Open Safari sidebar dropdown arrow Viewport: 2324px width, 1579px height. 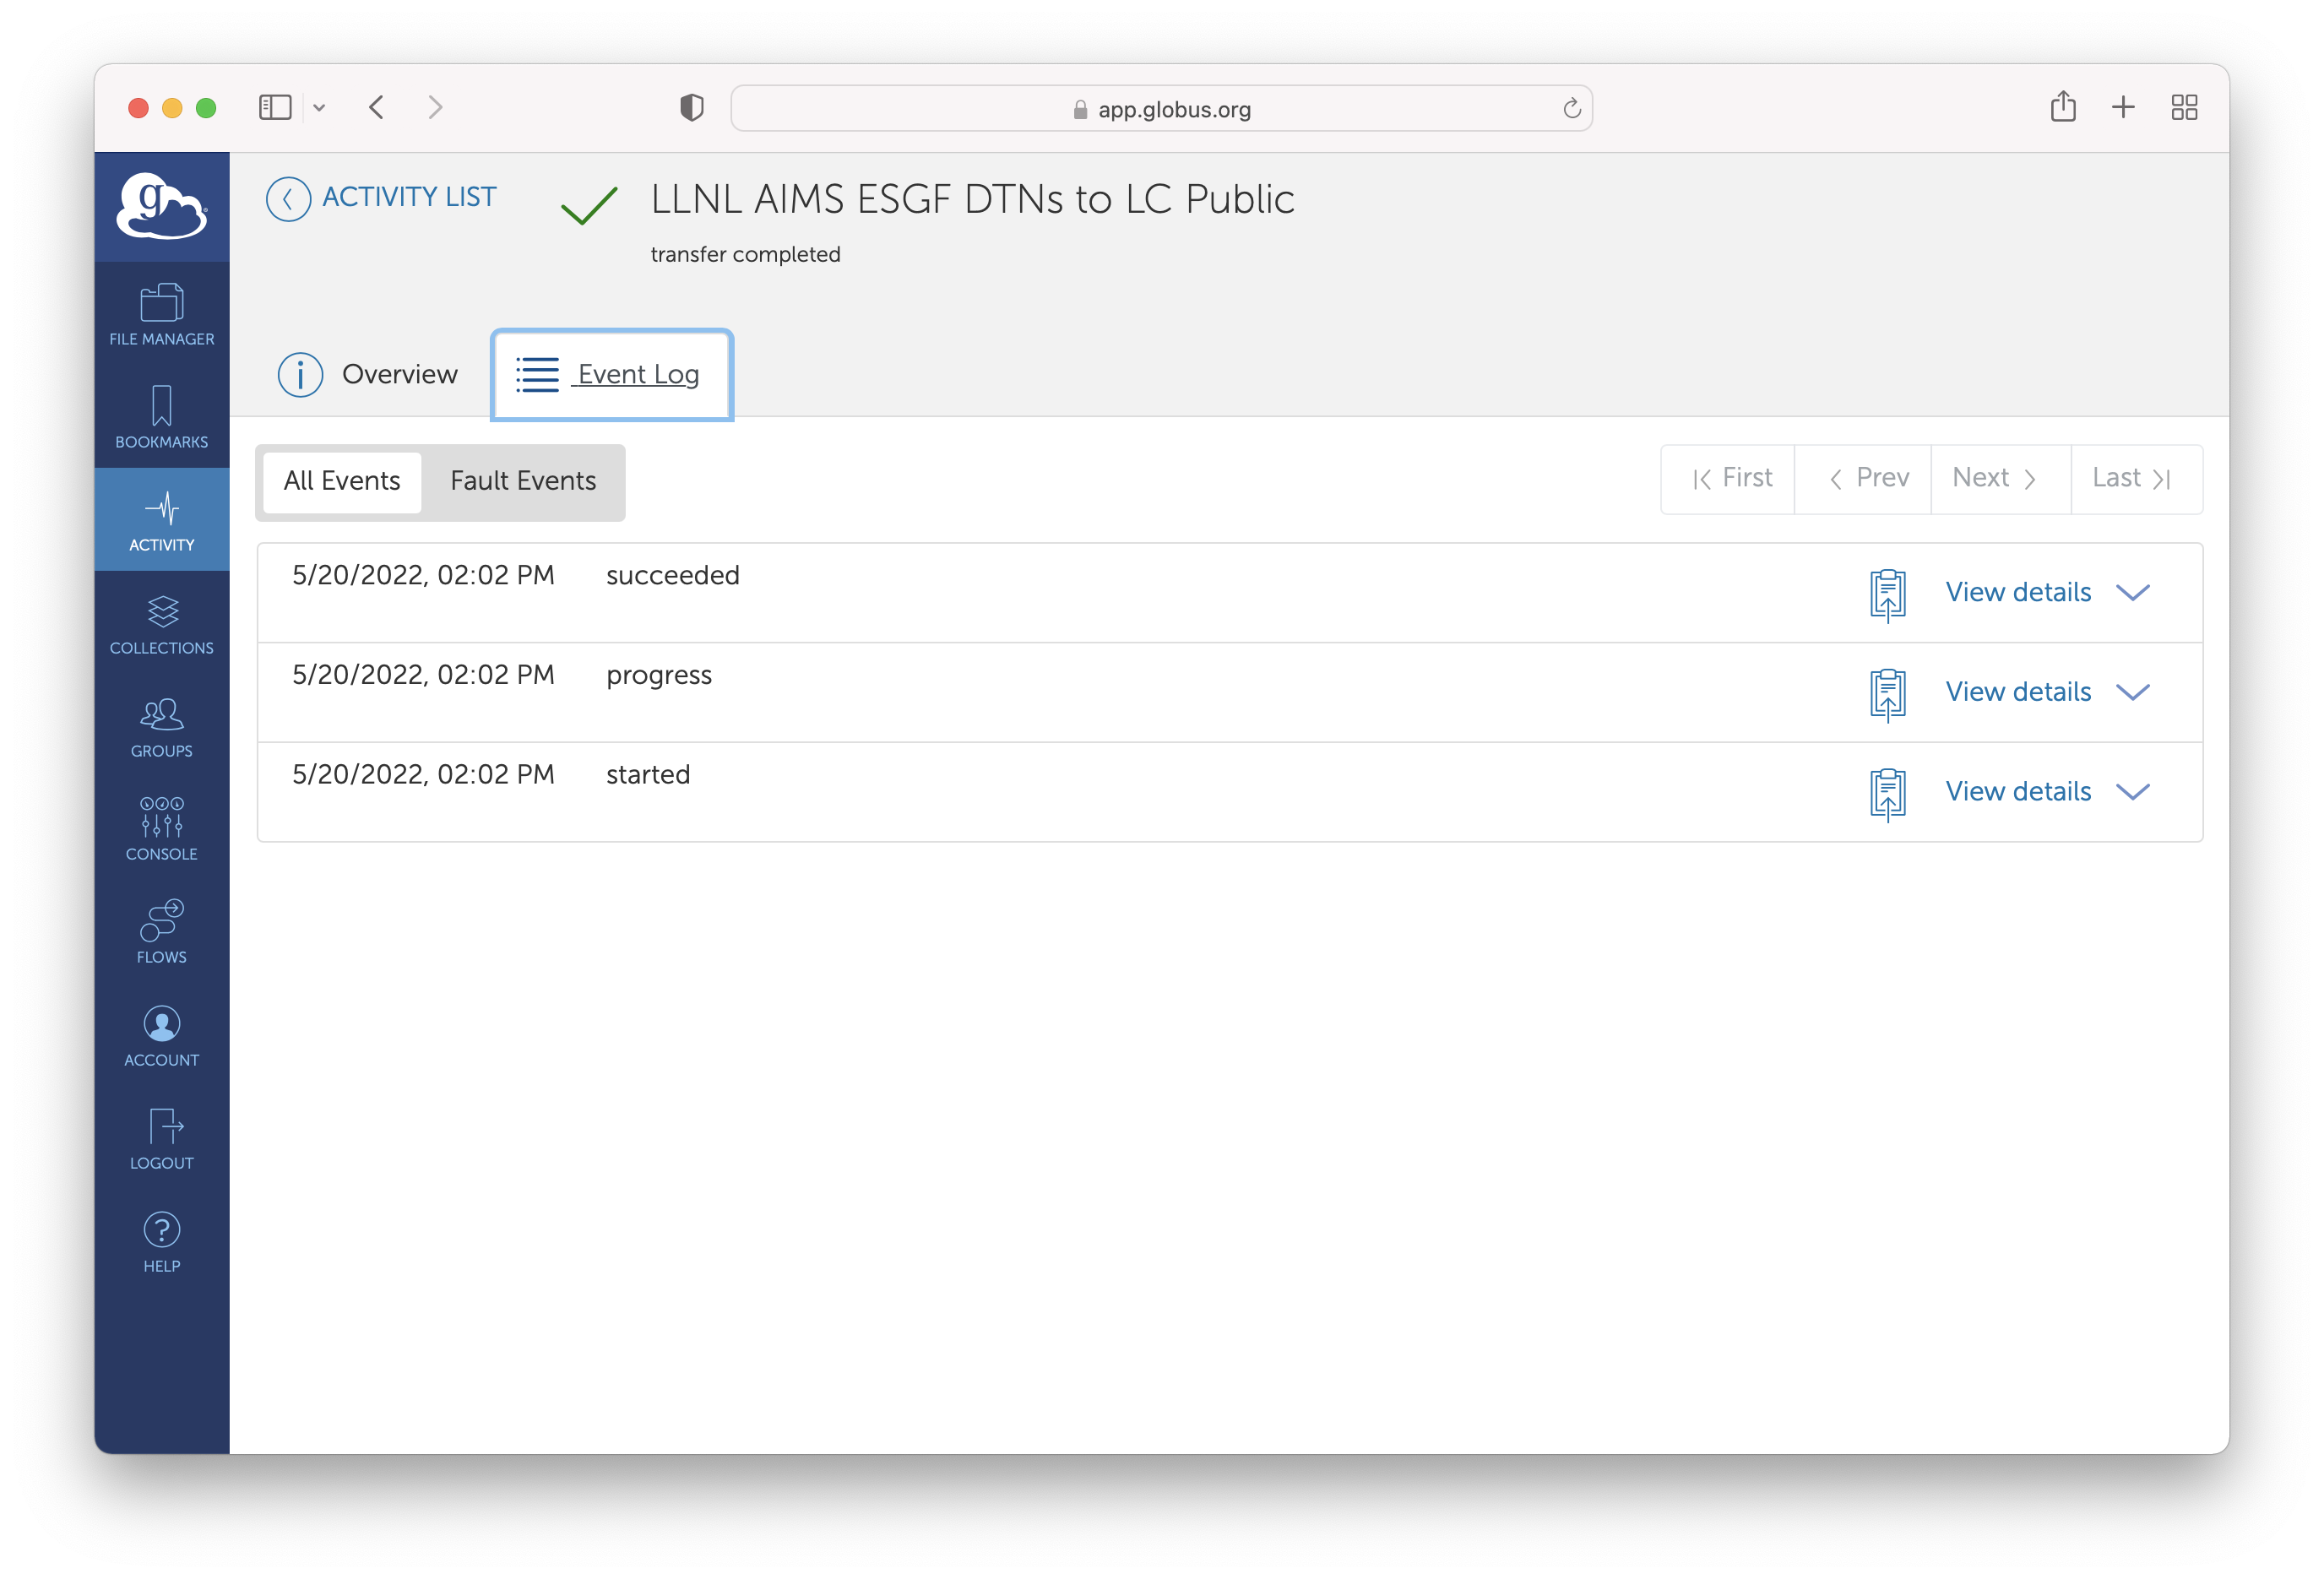point(319,108)
